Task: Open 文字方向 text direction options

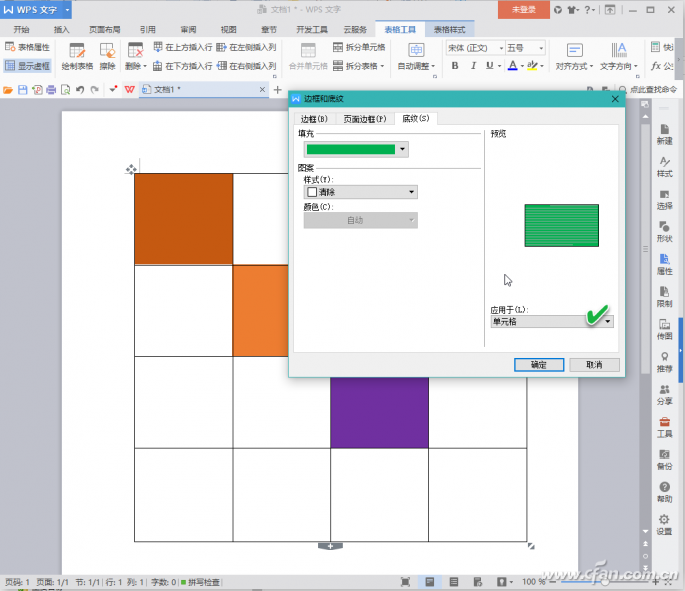Action: (619, 56)
